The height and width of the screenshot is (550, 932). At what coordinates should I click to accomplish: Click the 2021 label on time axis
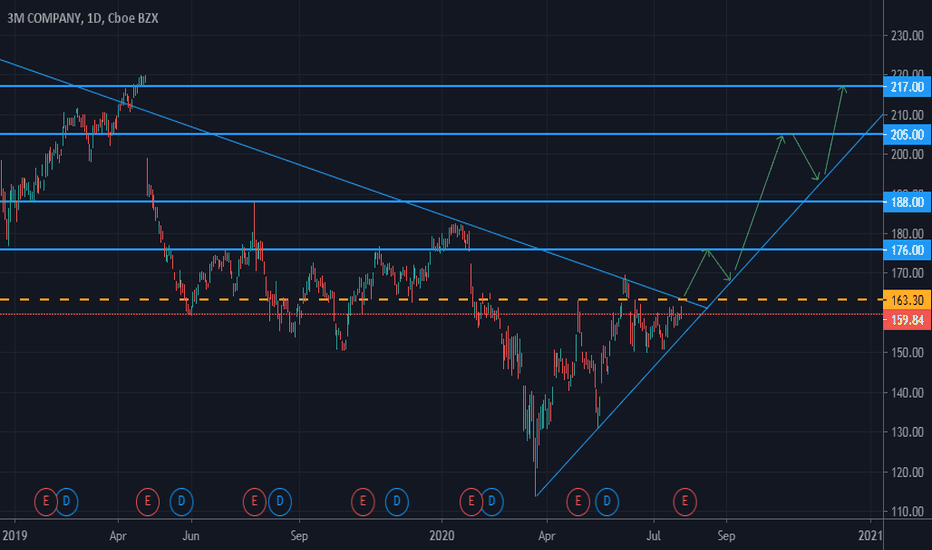(x=870, y=536)
